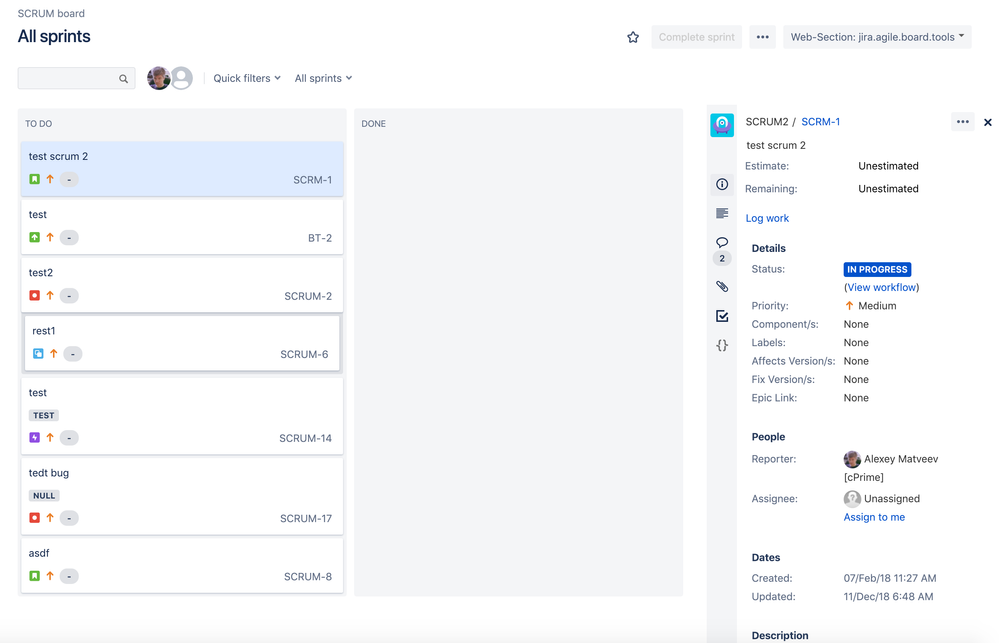Image resolution: width=999 pixels, height=643 pixels.
Task: Click the DONE column header
Action: (373, 124)
